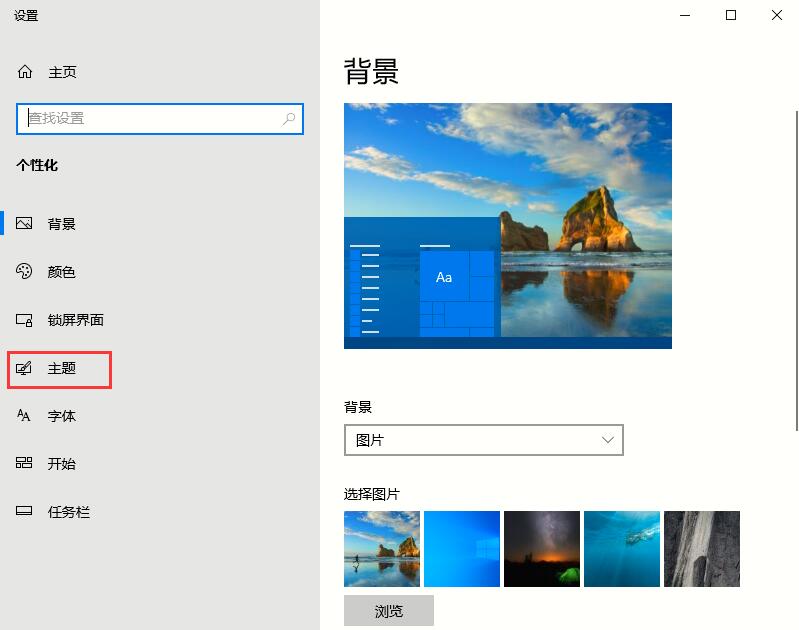This screenshot has height=630, width=799.
Task: Pick the night sky tent wallpaper thumbnail
Action: 542,549
